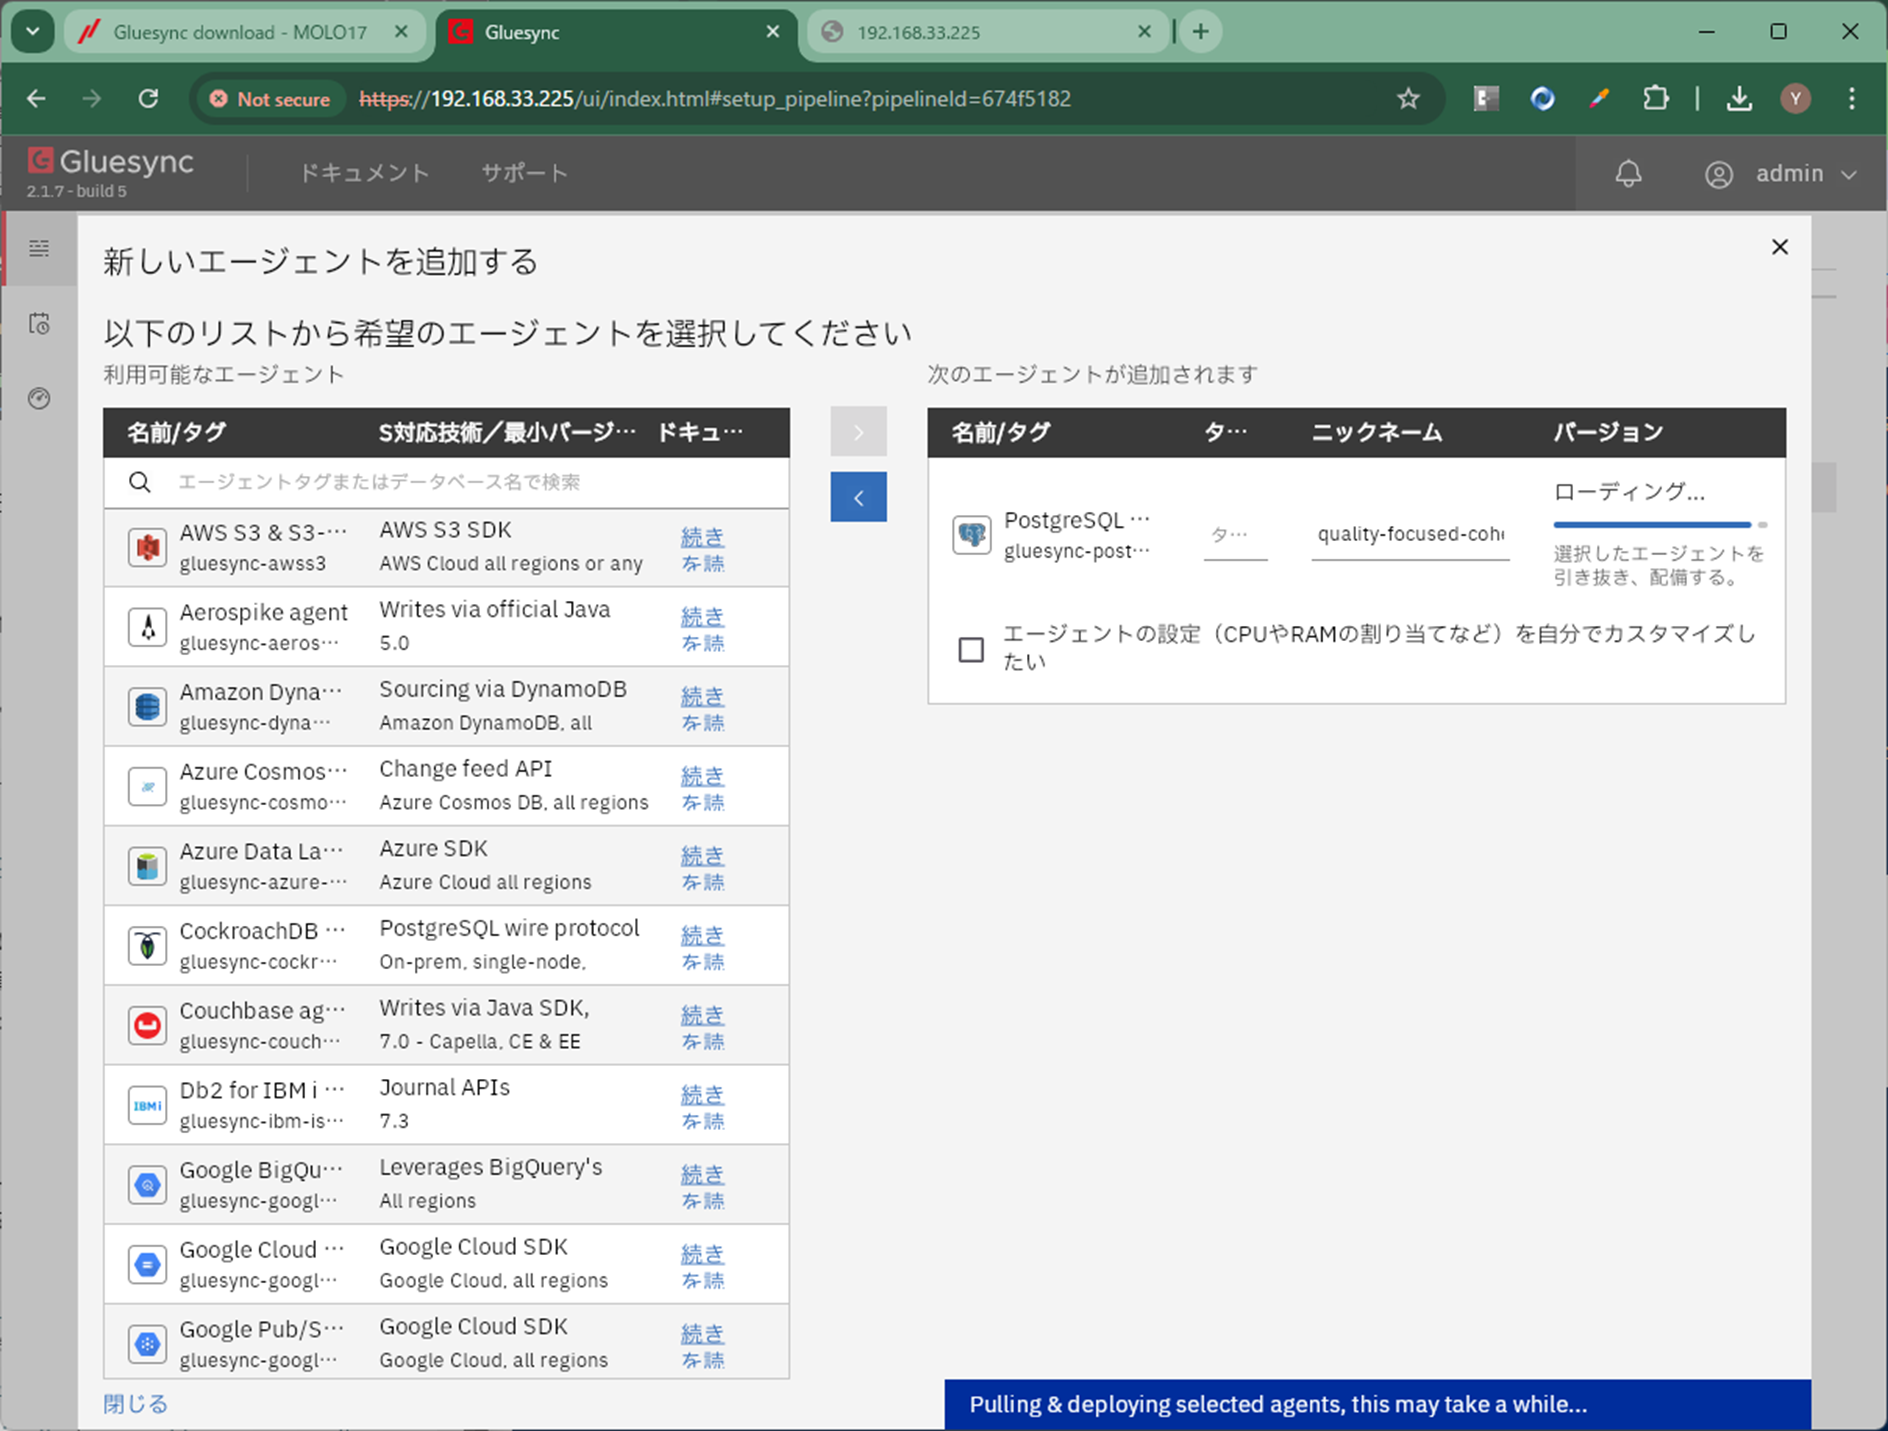This screenshot has height=1431, width=1888.
Task: Switch to the Gluesync download - MOLO17 tab
Action: (240, 32)
